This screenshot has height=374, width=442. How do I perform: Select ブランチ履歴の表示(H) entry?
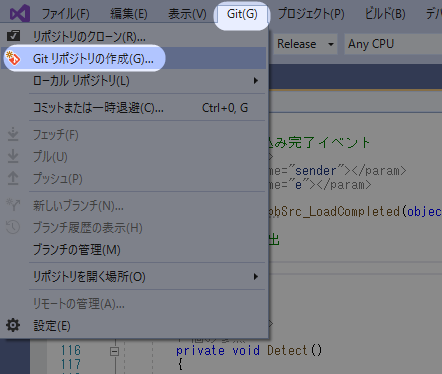tap(133, 227)
